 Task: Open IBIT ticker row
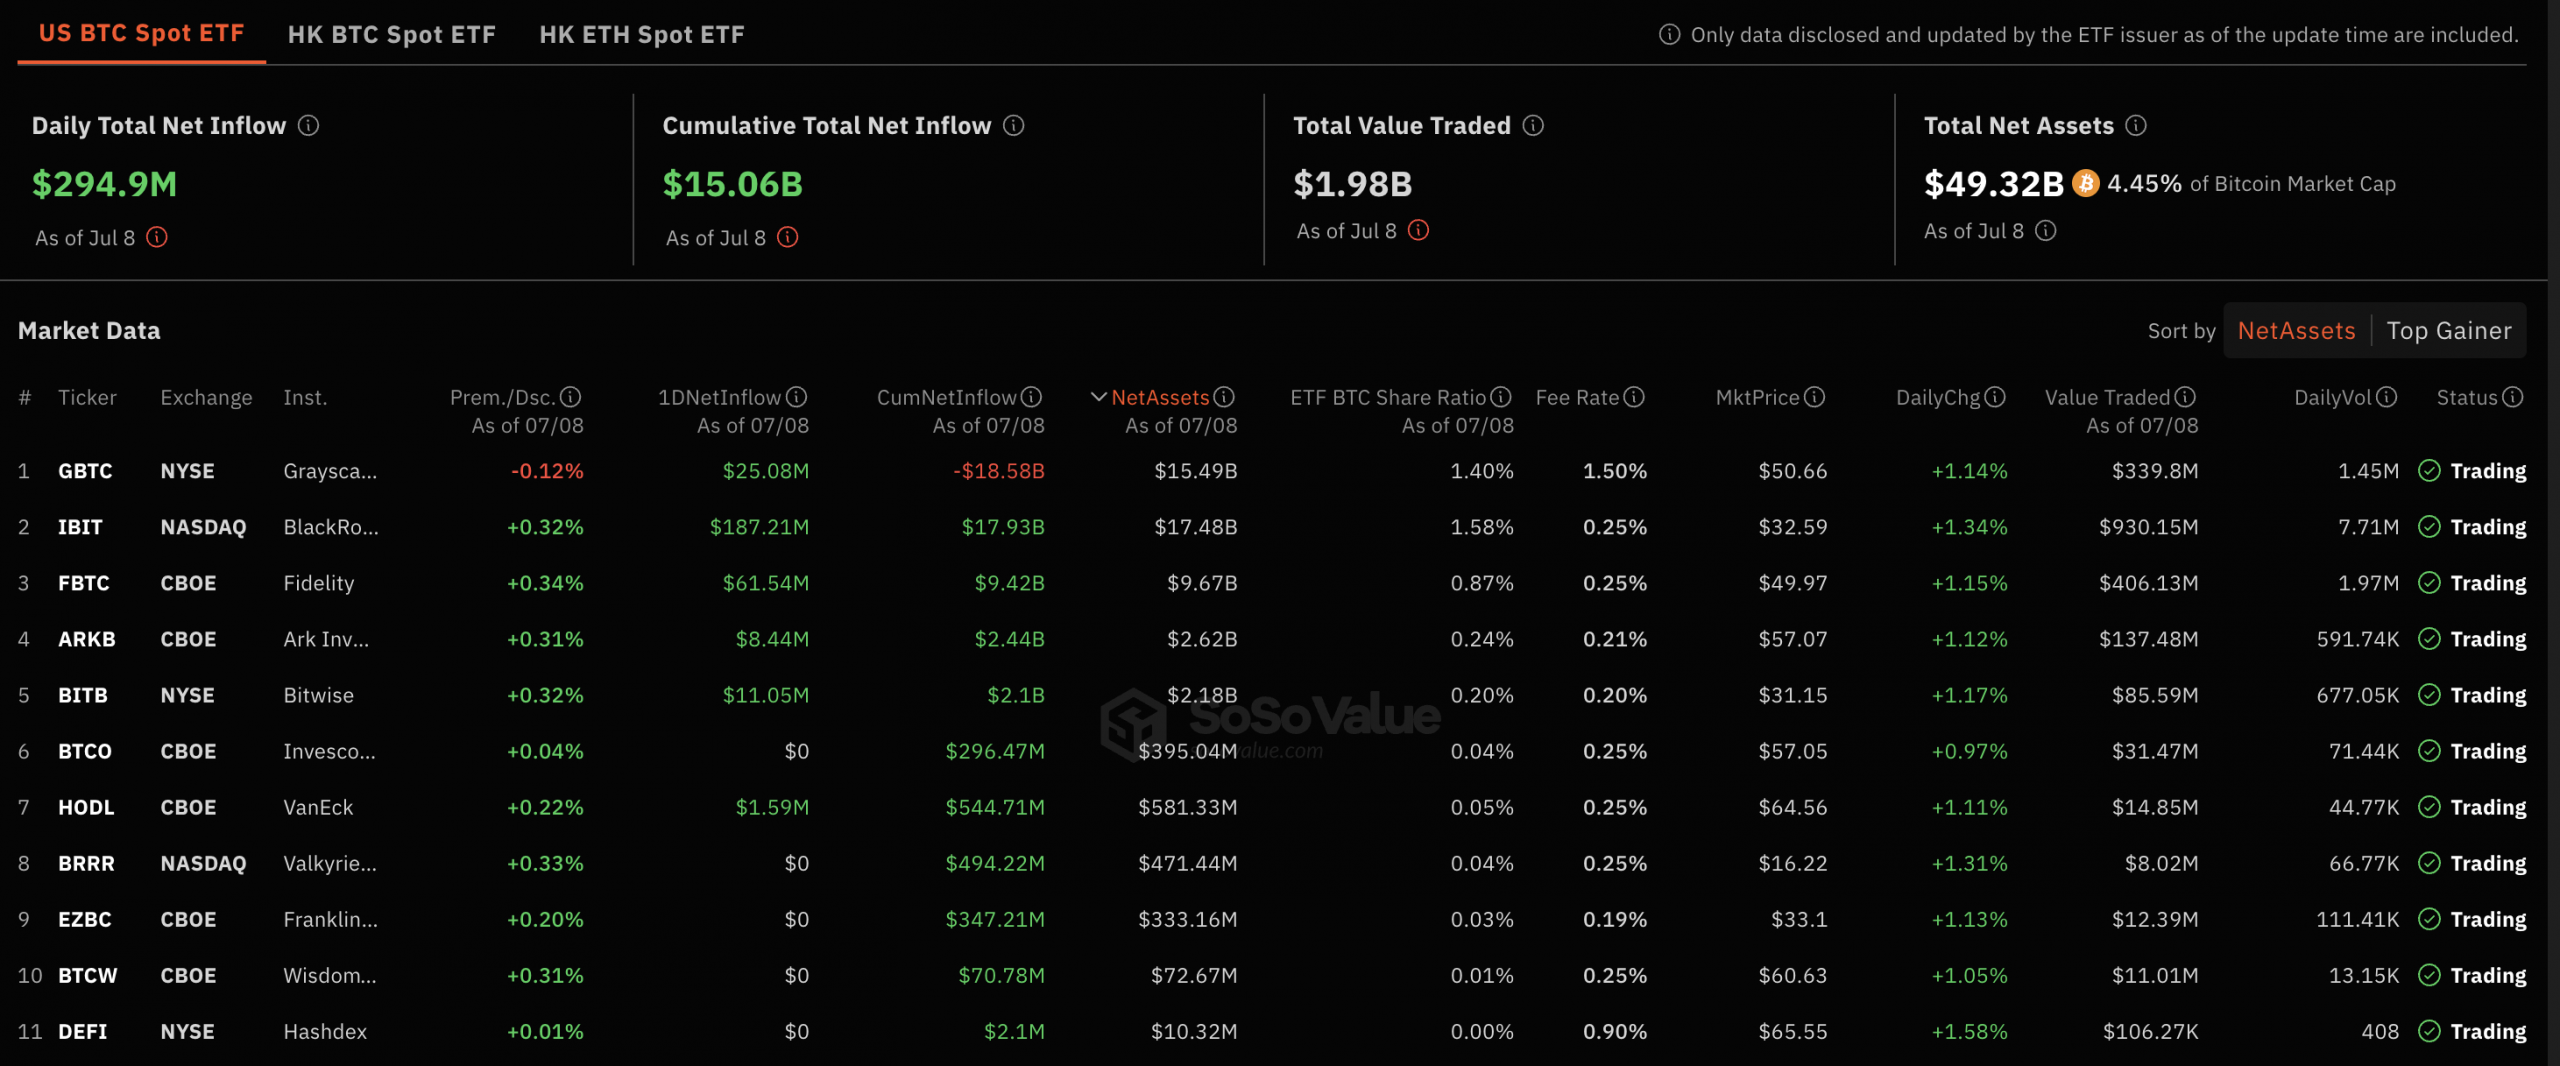[1272, 526]
